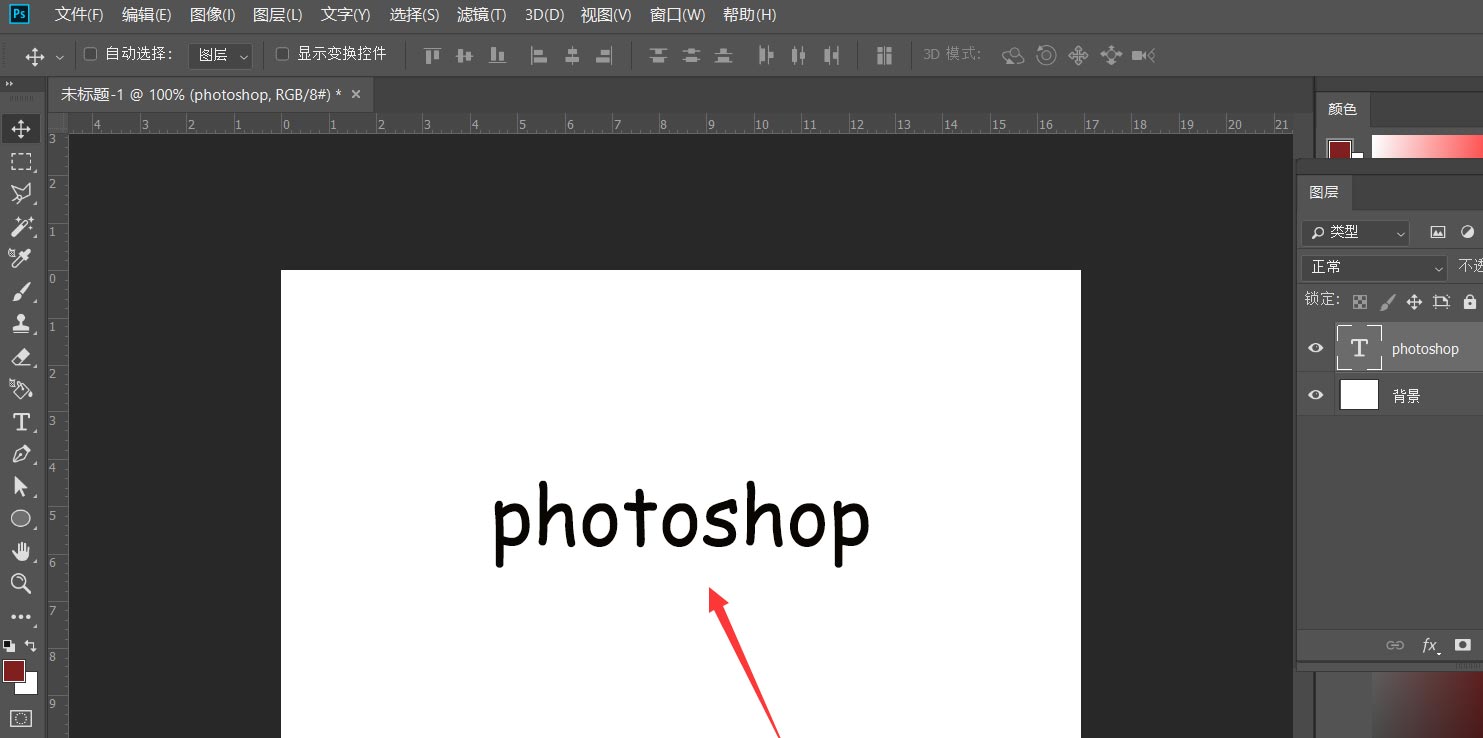
Task: Select the Move tool in the toolbox
Action: pos(21,129)
